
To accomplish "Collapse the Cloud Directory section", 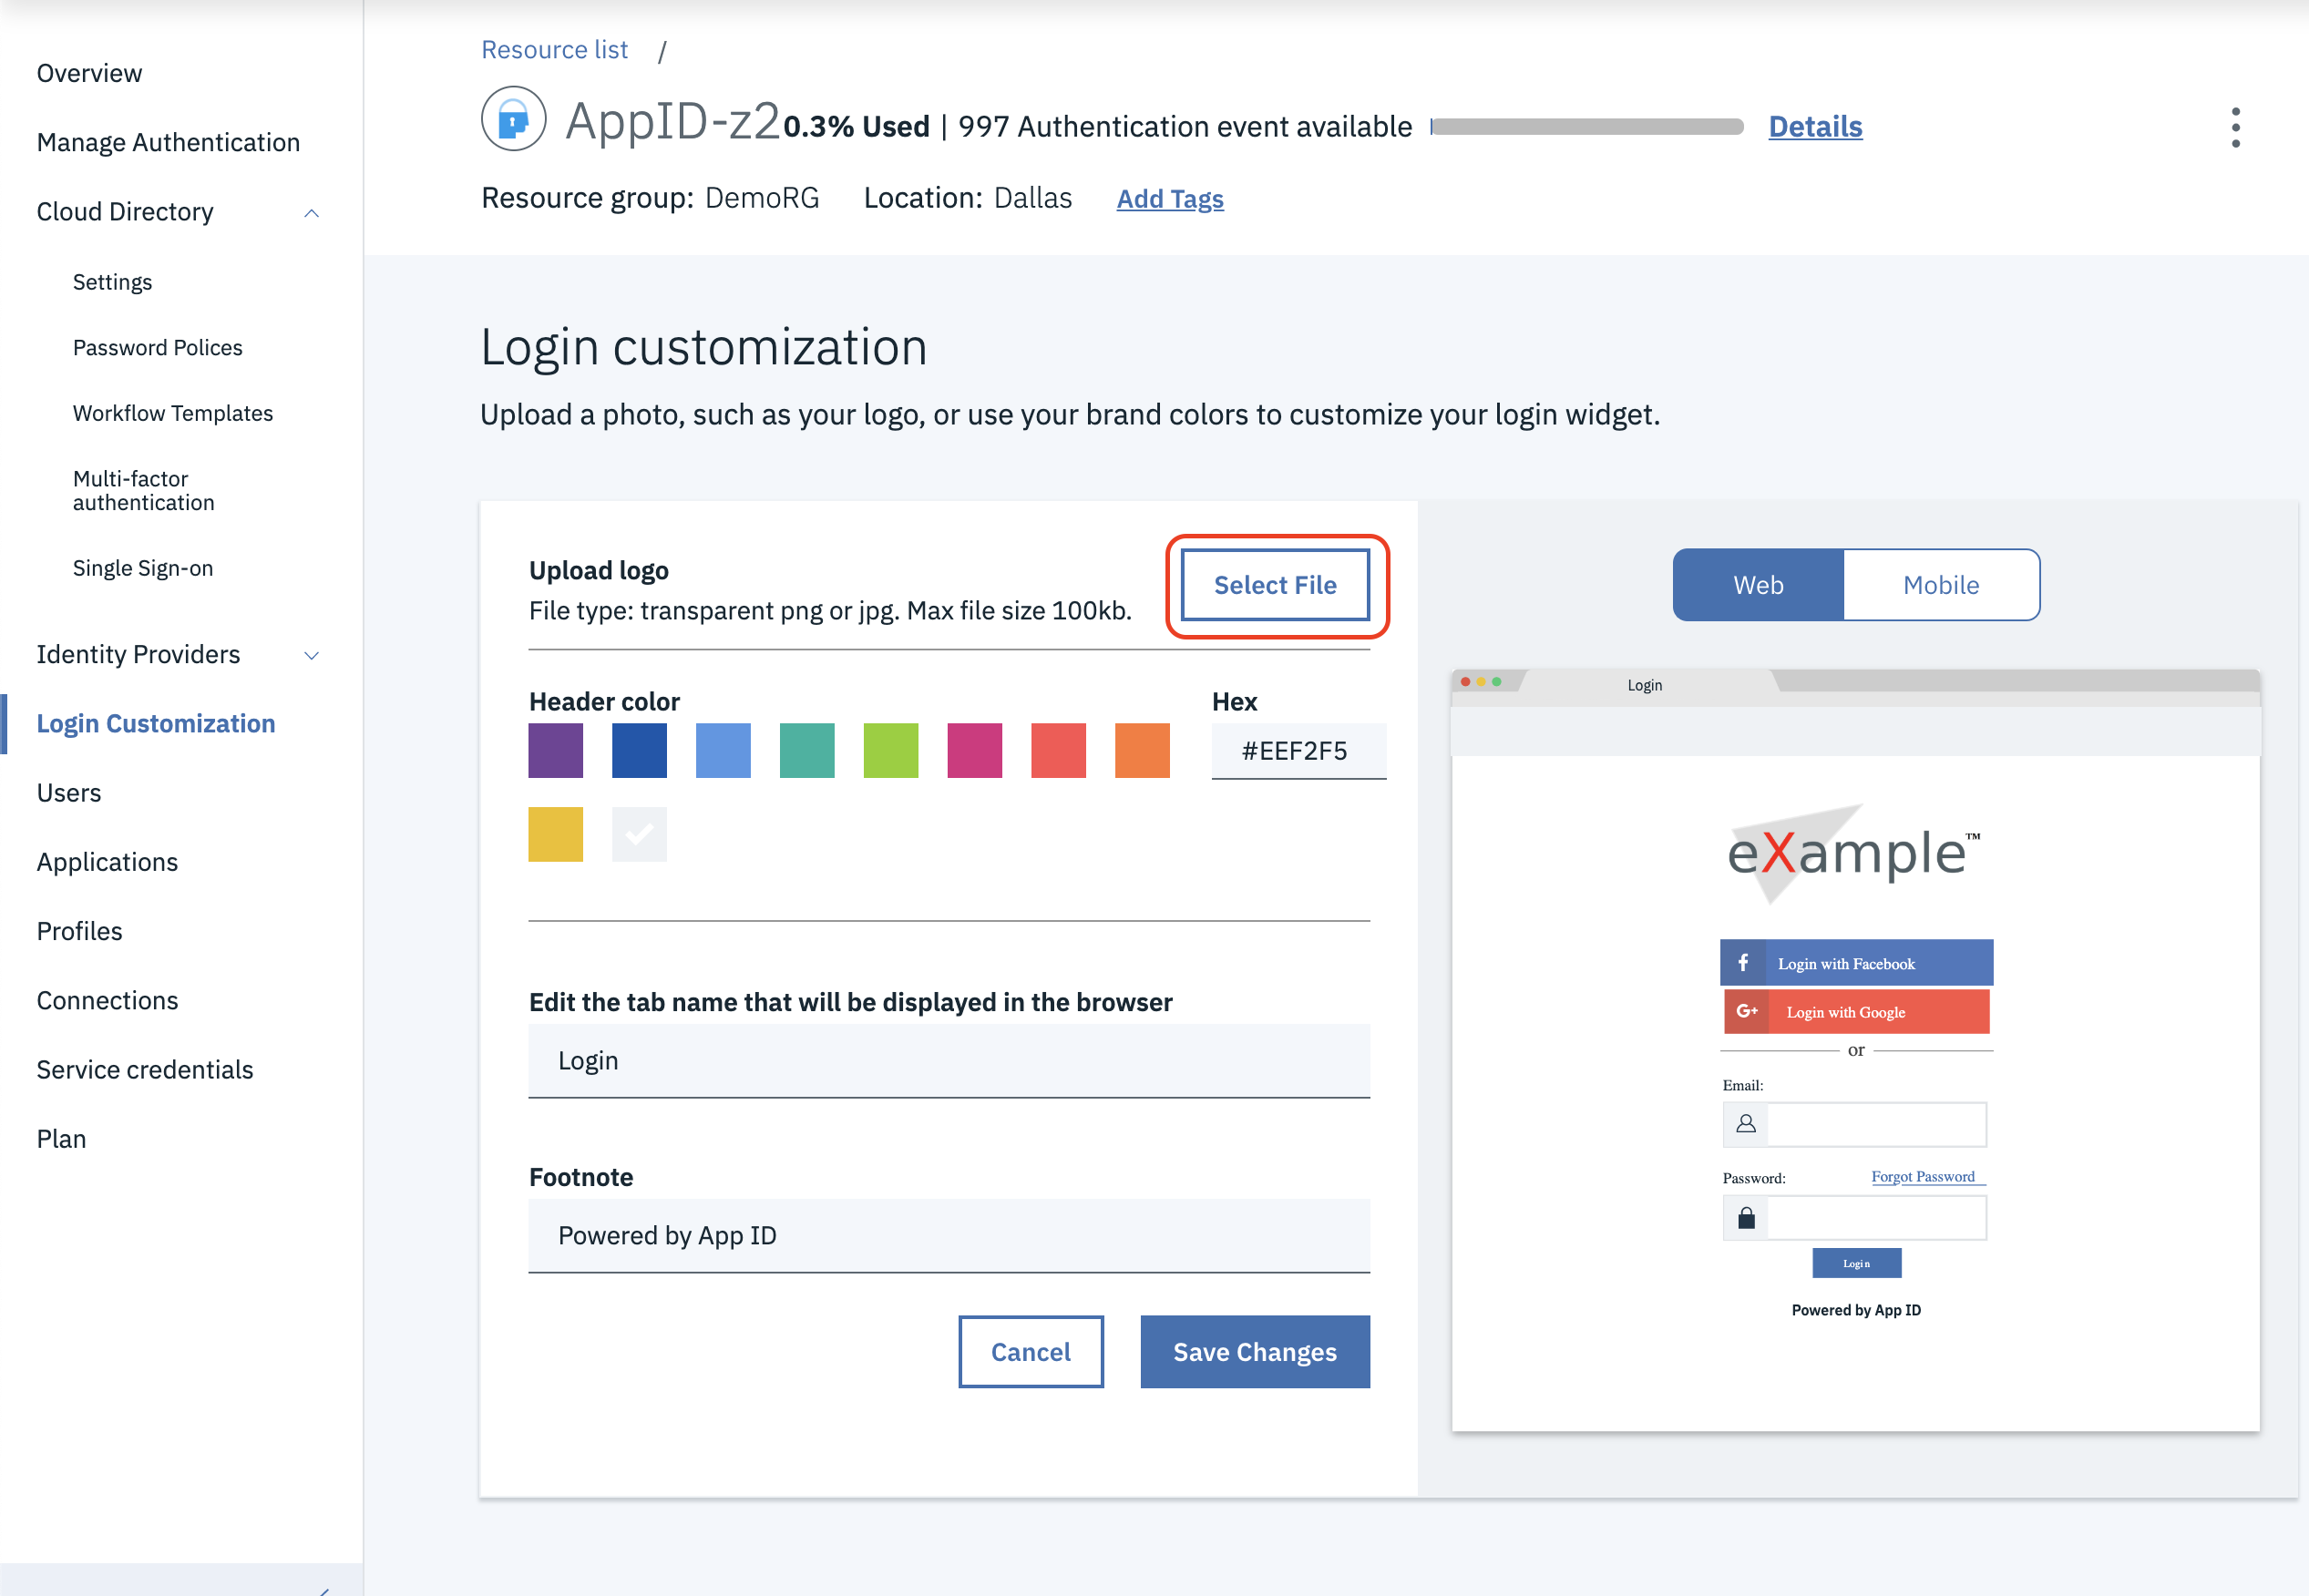I will pos(311,212).
